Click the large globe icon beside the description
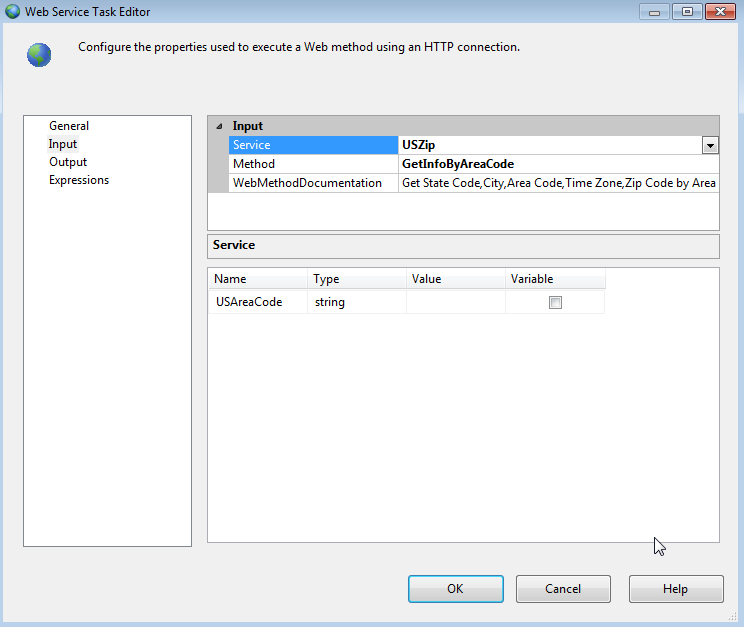Screen dimensions: 744x627 coord(39,55)
